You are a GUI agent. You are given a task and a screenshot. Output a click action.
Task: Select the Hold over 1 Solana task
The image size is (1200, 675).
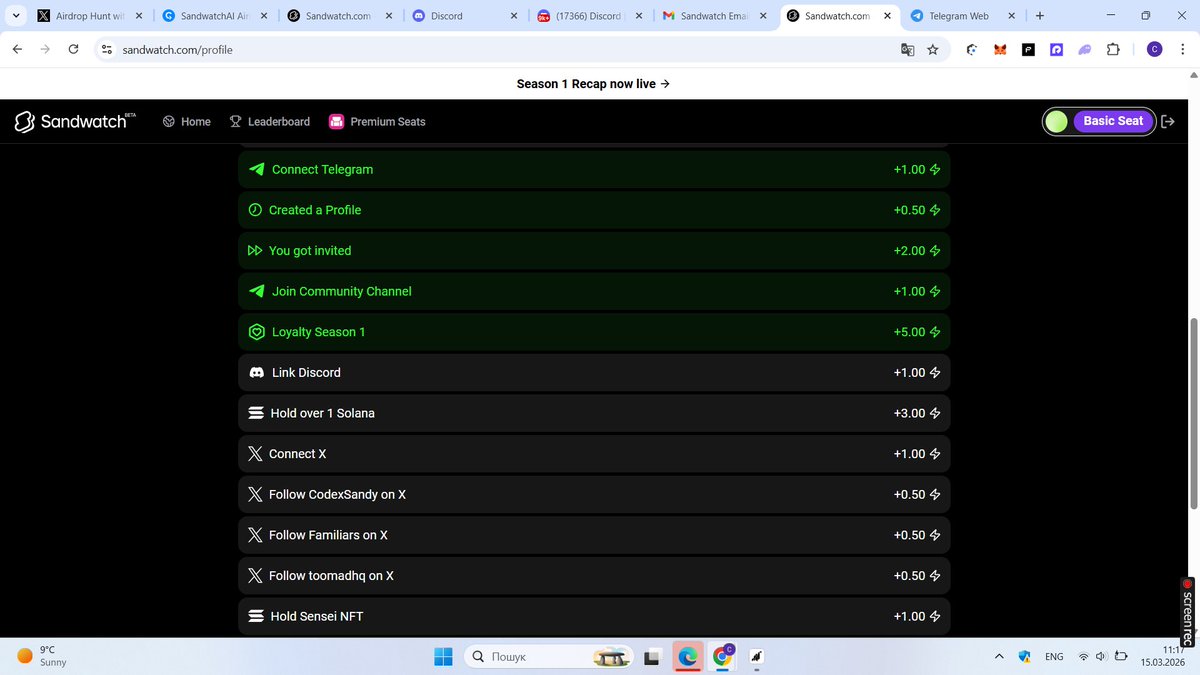click(594, 413)
